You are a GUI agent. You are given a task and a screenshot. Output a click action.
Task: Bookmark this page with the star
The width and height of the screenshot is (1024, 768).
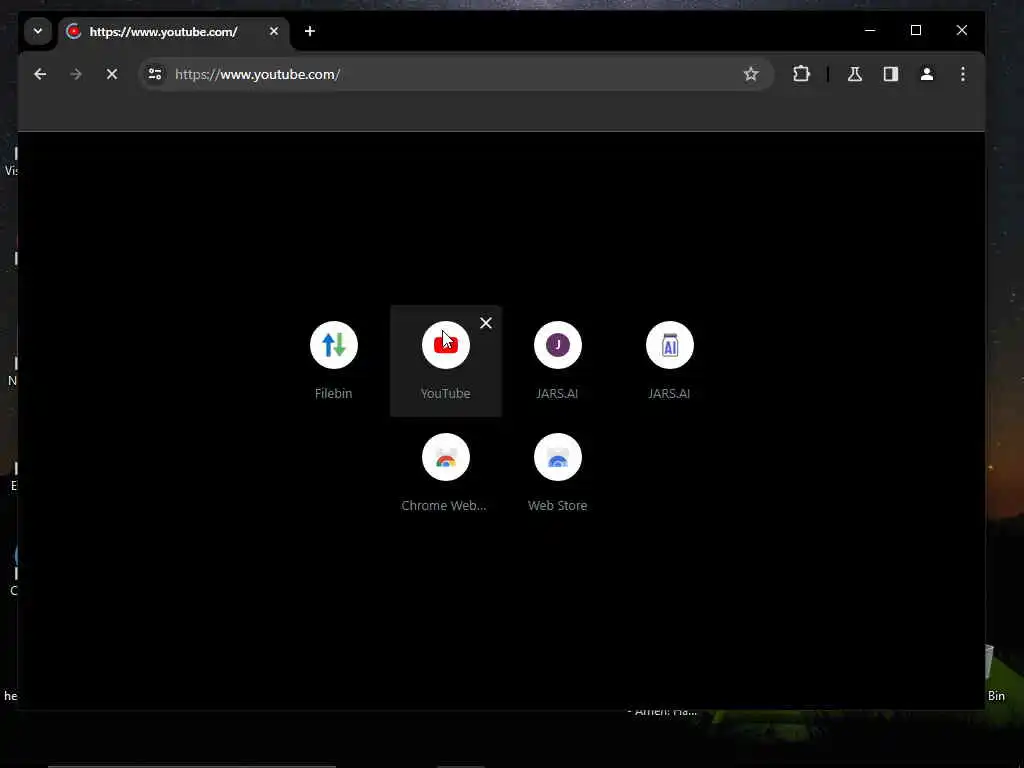point(751,74)
